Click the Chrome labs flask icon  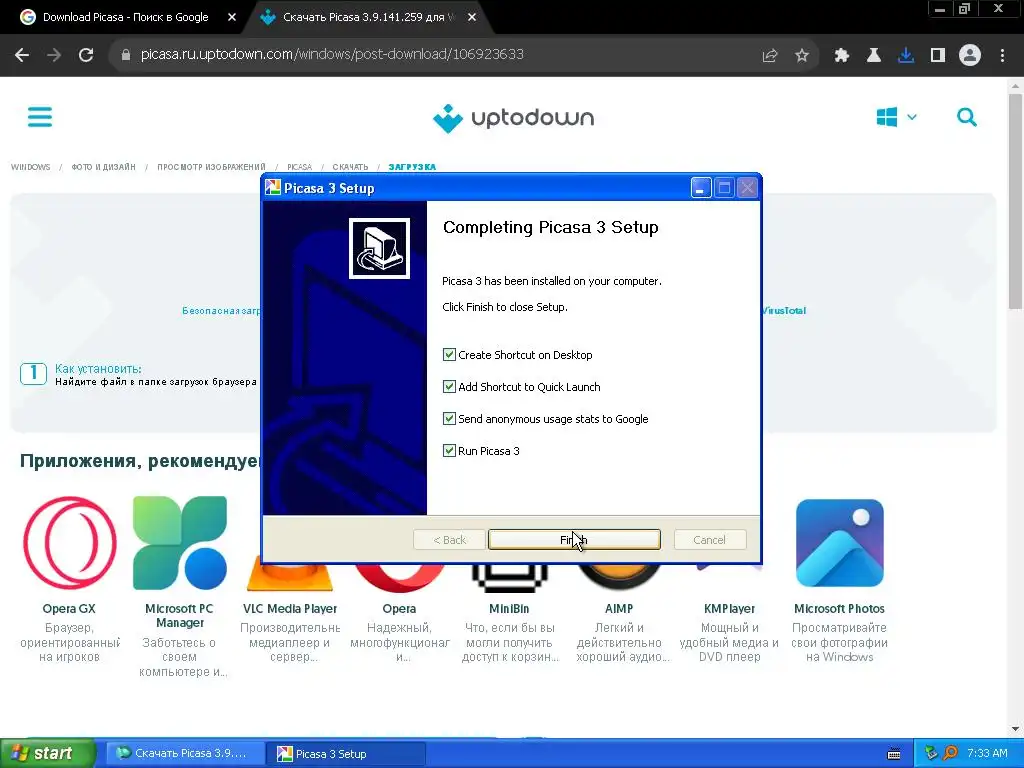tap(874, 56)
